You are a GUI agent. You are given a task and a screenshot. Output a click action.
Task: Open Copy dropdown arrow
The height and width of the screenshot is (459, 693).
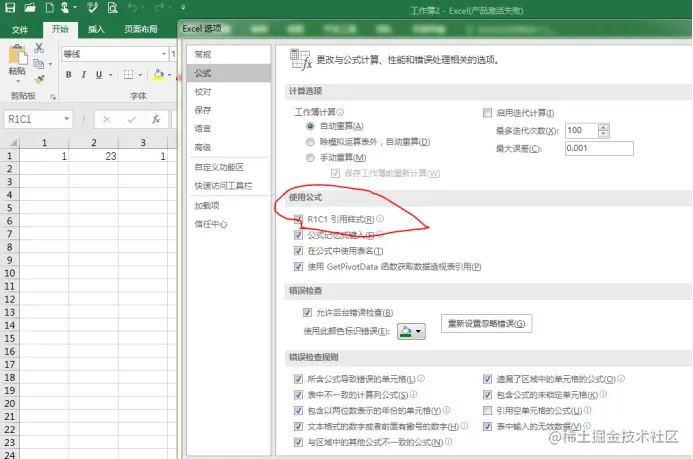coord(50,64)
